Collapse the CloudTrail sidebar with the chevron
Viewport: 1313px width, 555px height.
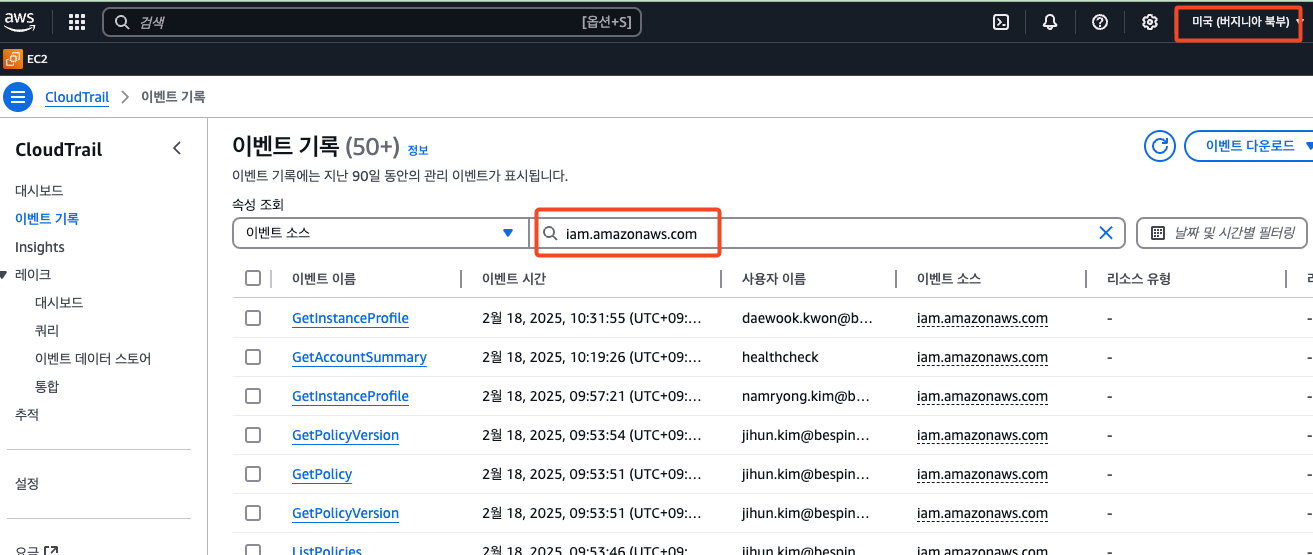tap(177, 149)
